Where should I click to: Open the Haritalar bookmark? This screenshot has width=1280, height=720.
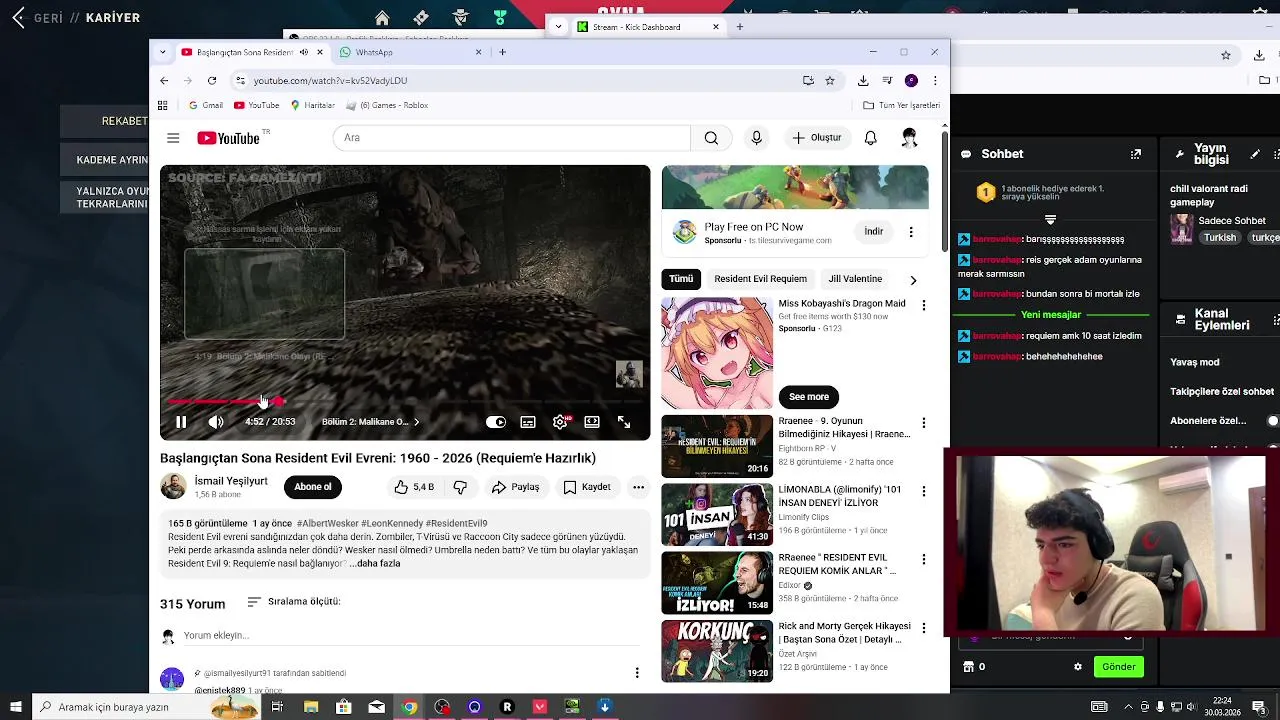coord(313,105)
